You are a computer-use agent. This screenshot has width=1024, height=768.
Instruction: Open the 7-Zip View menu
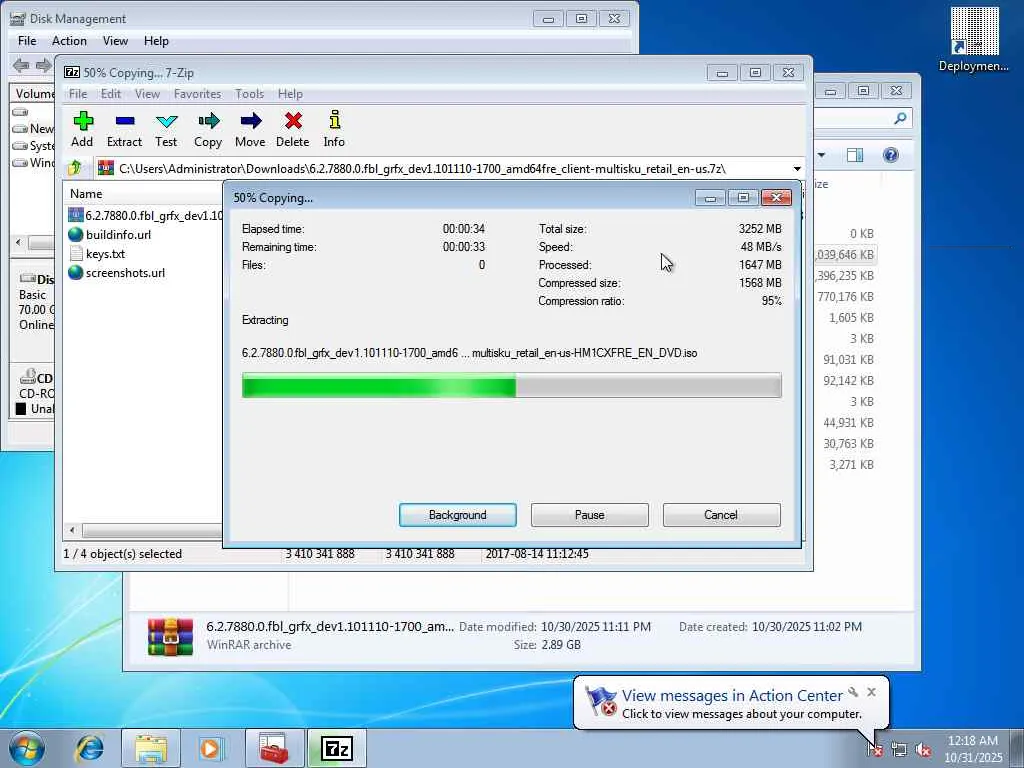click(148, 94)
